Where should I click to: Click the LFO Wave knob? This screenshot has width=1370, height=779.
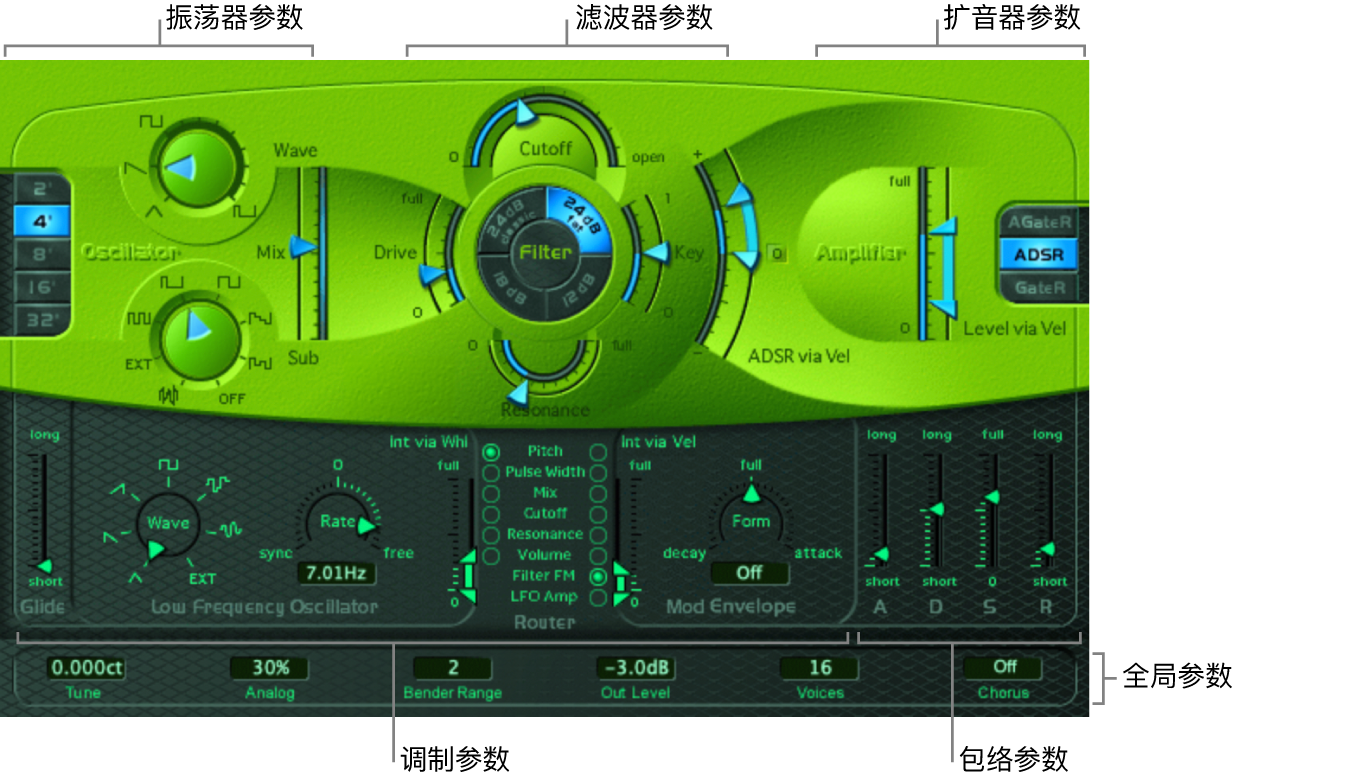click(167, 523)
